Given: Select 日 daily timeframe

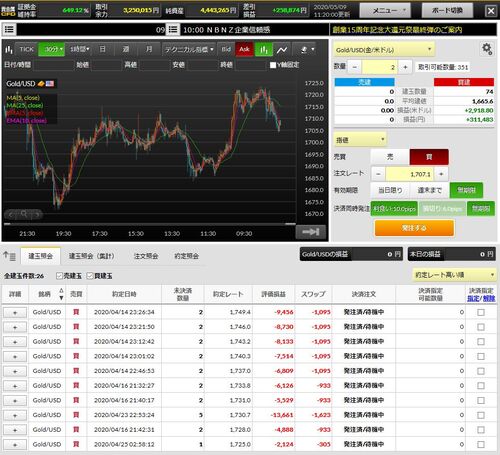Looking at the screenshot, I should [x=103, y=49].
